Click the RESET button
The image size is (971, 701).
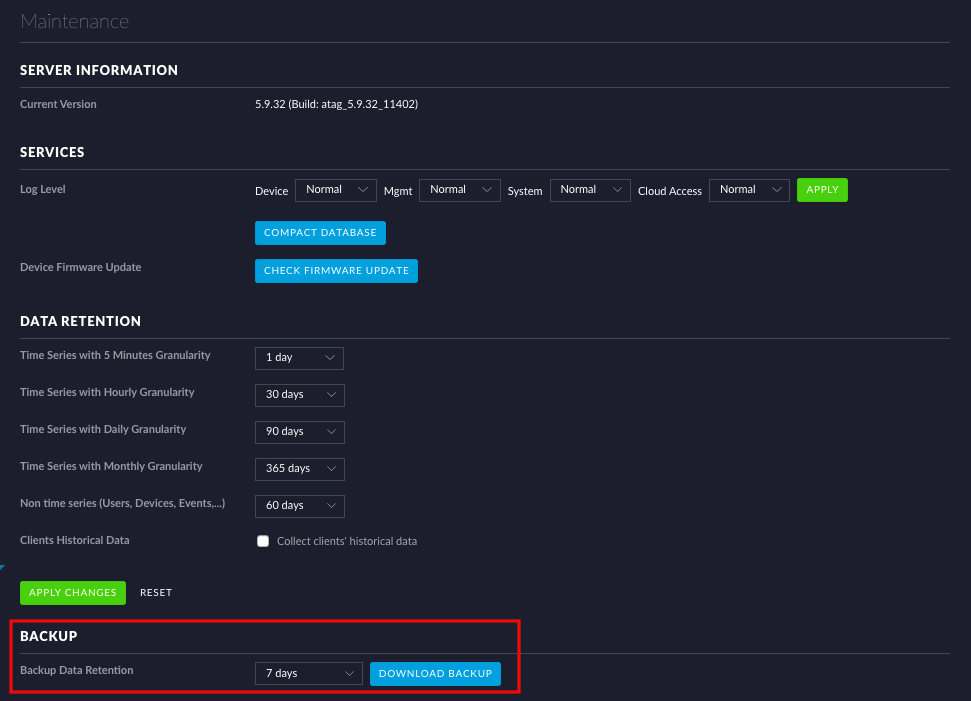pyautogui.click(x=156, y=592)
